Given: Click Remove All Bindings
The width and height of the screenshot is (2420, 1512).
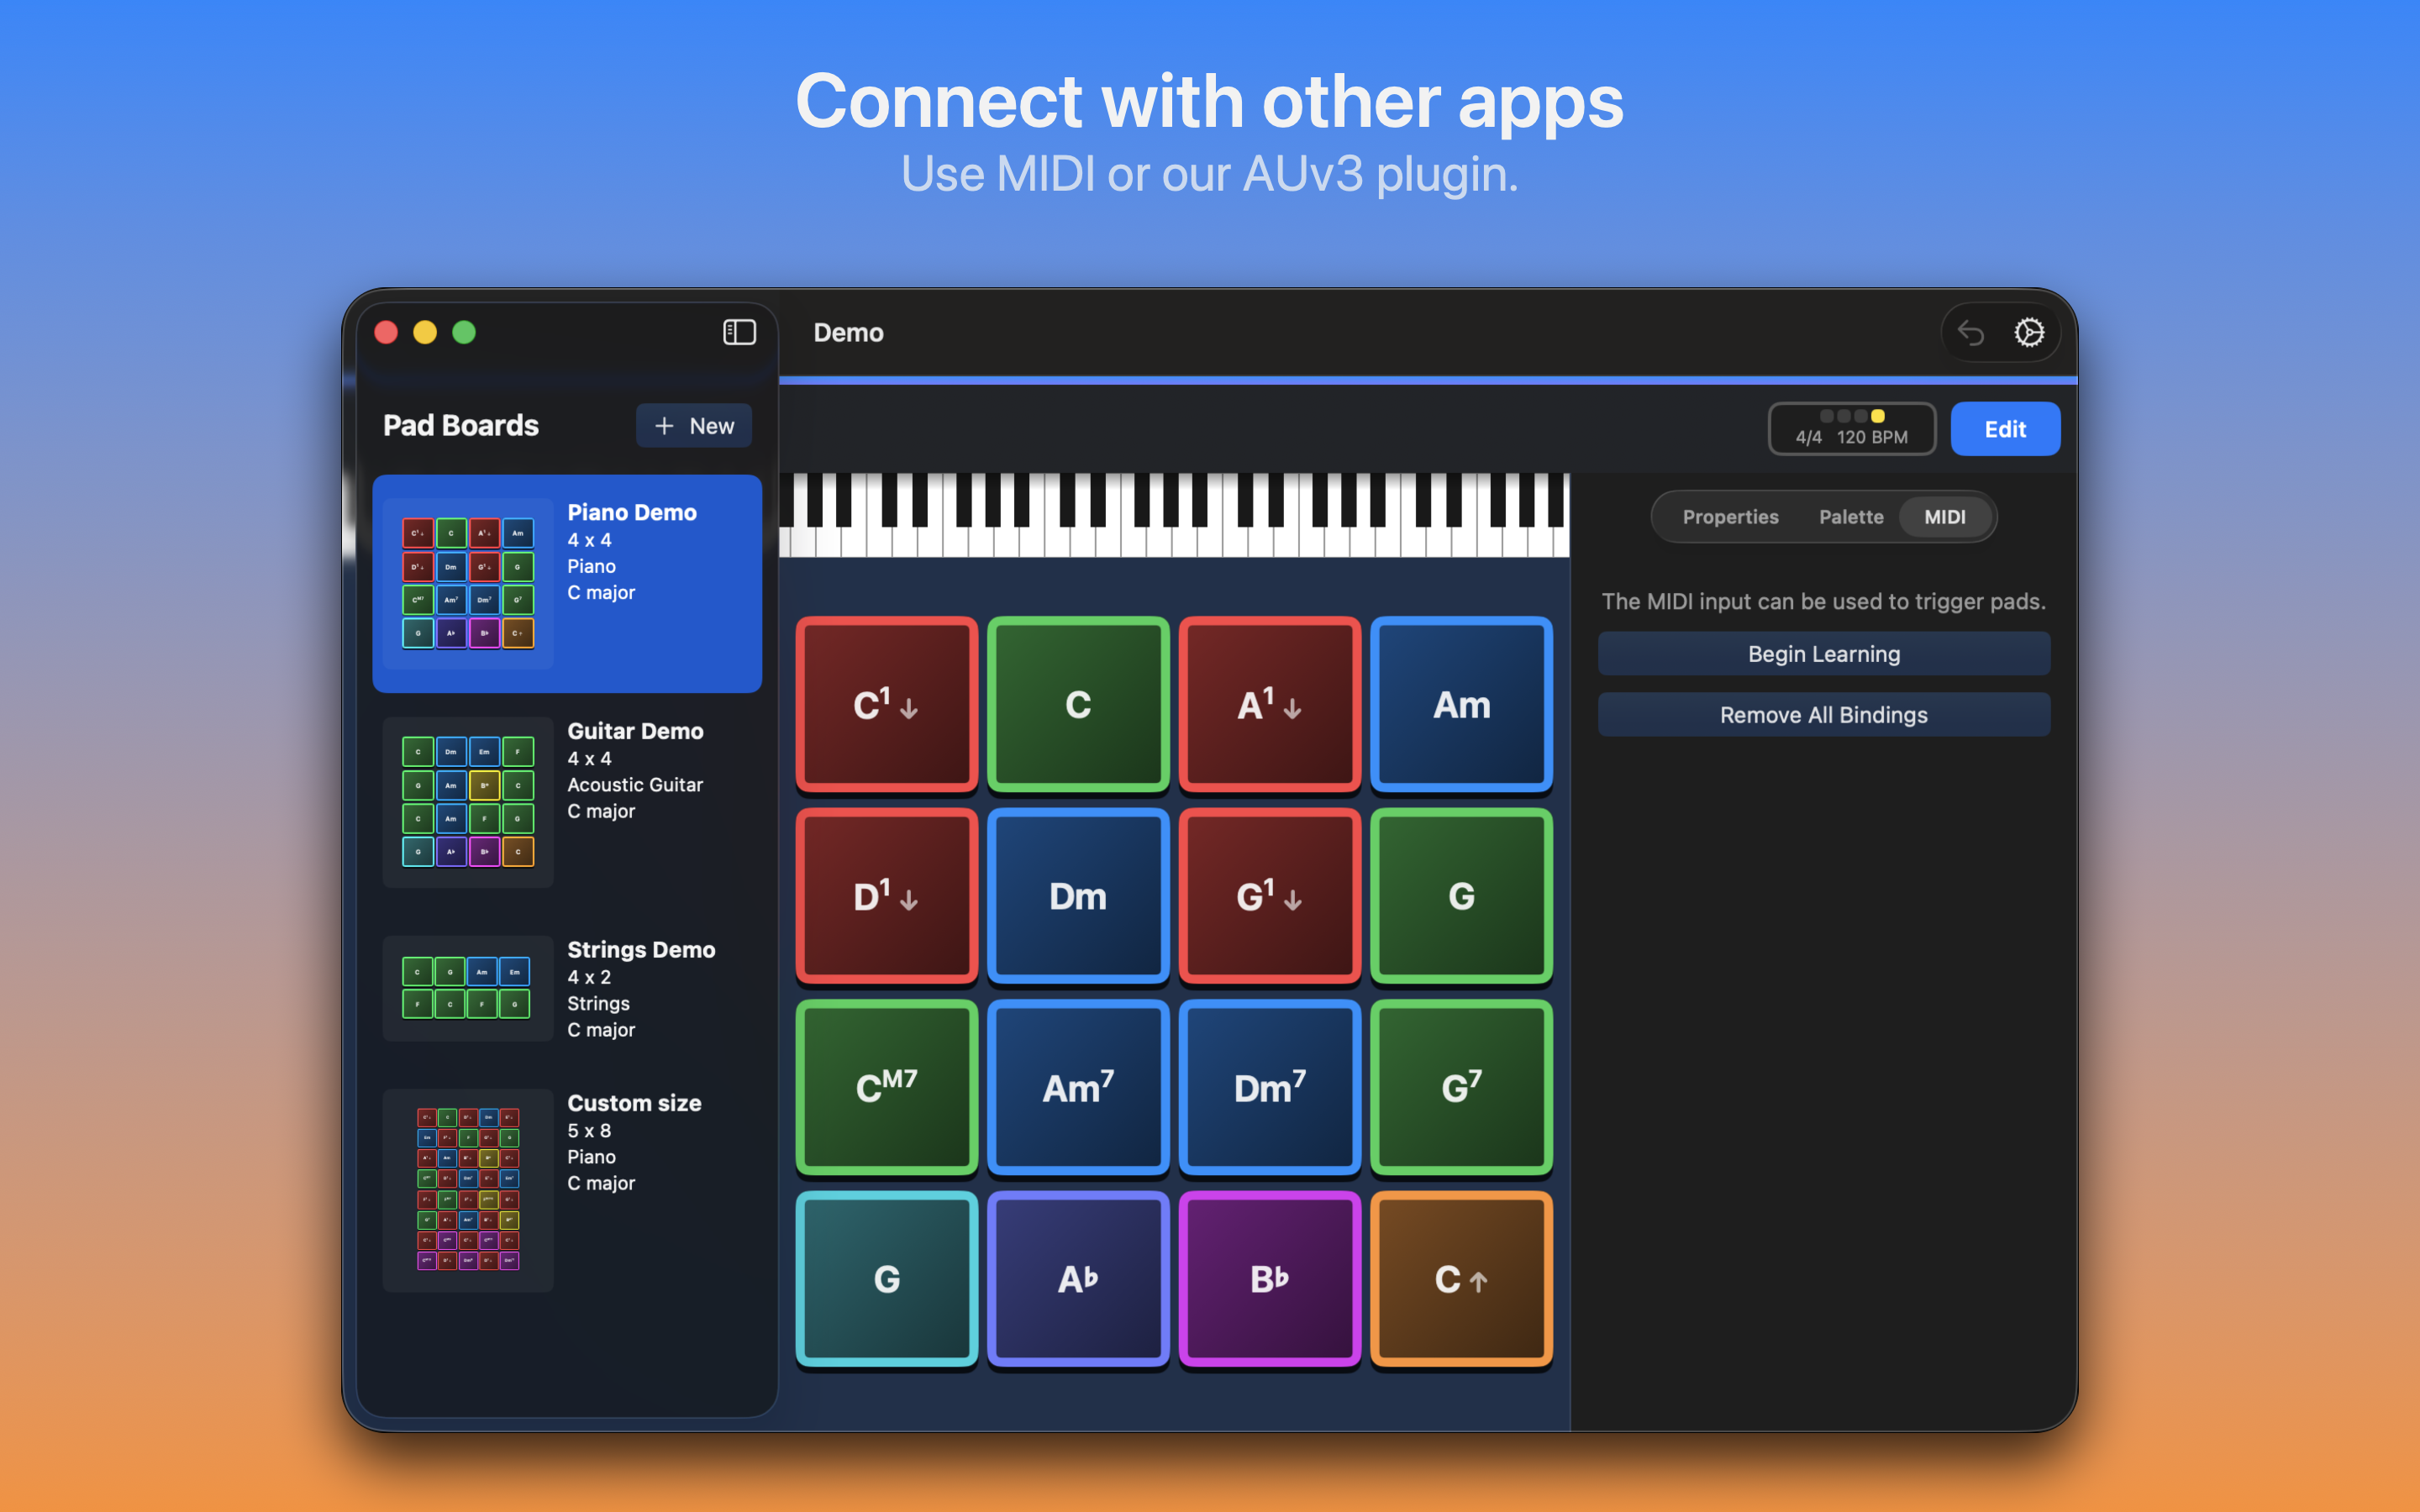Looking at the screenshot, I should coord(1824,715).
